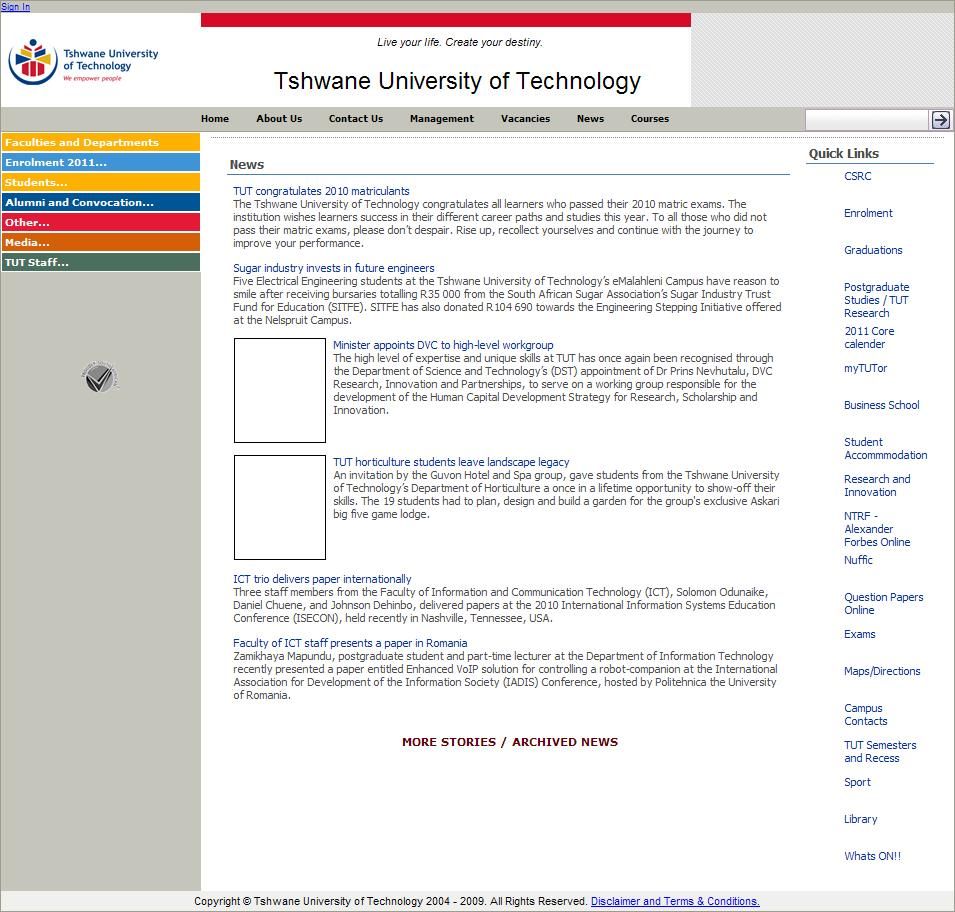Open the Nuffic quick link
This screenshot has width=955, height=912.
click(858, 560)
